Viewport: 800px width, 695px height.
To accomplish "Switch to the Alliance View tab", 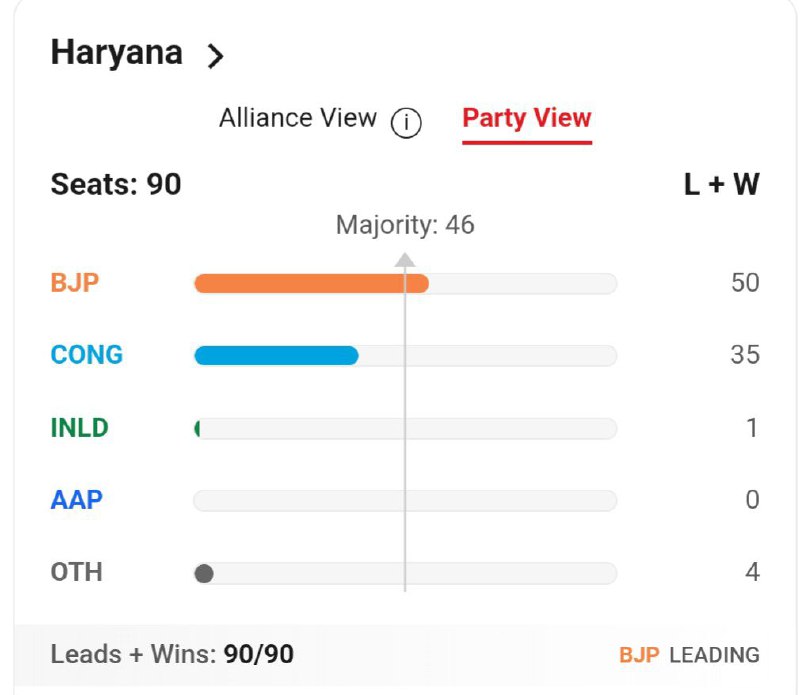I will click(x=298, y=118).
